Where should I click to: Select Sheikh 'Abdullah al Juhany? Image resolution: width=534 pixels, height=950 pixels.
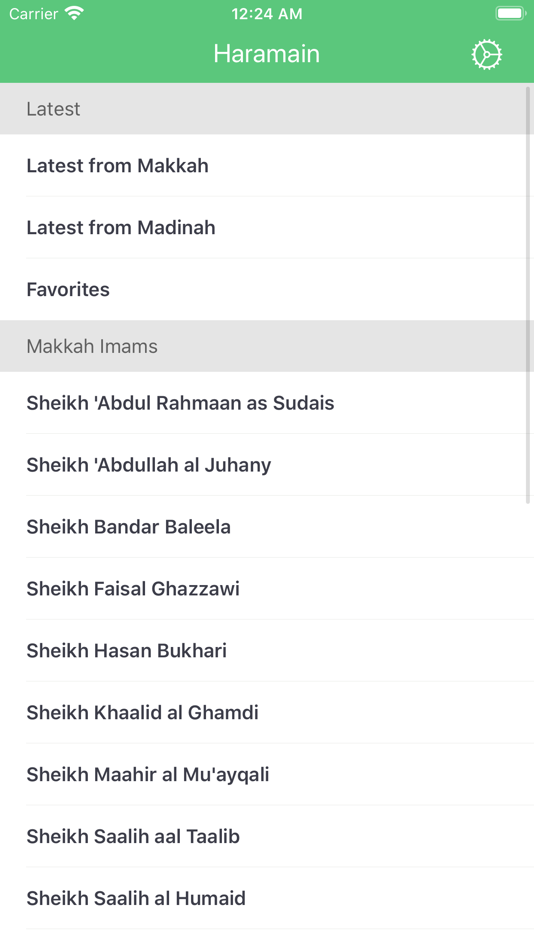[x=267, y=465]
